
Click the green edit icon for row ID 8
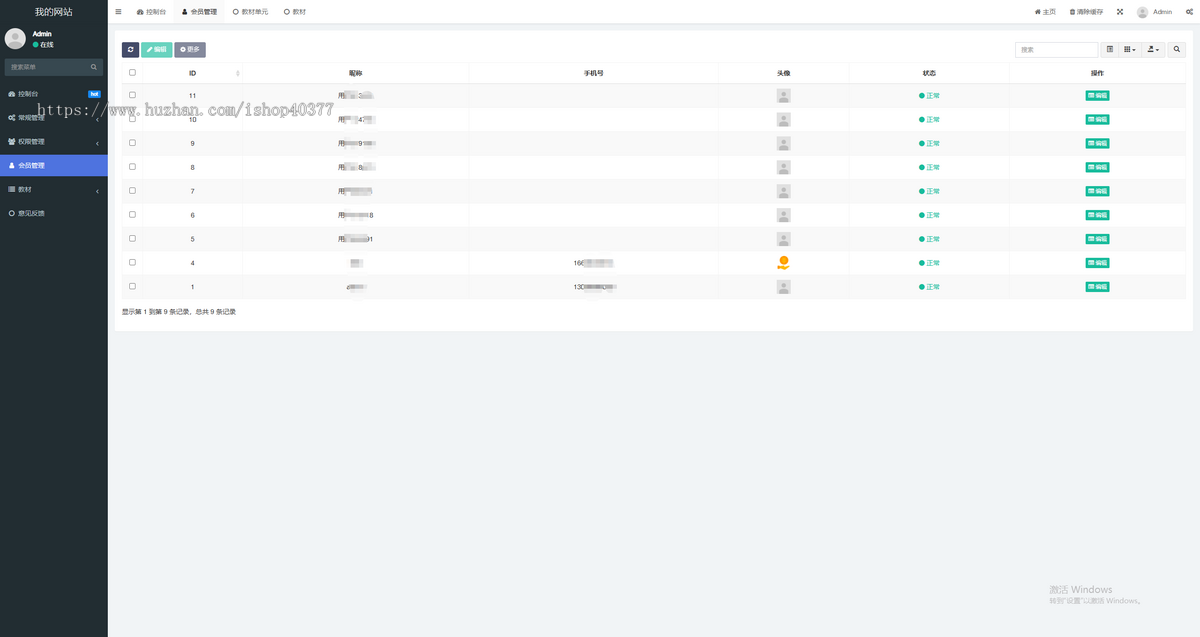[x=1097, y=168]
